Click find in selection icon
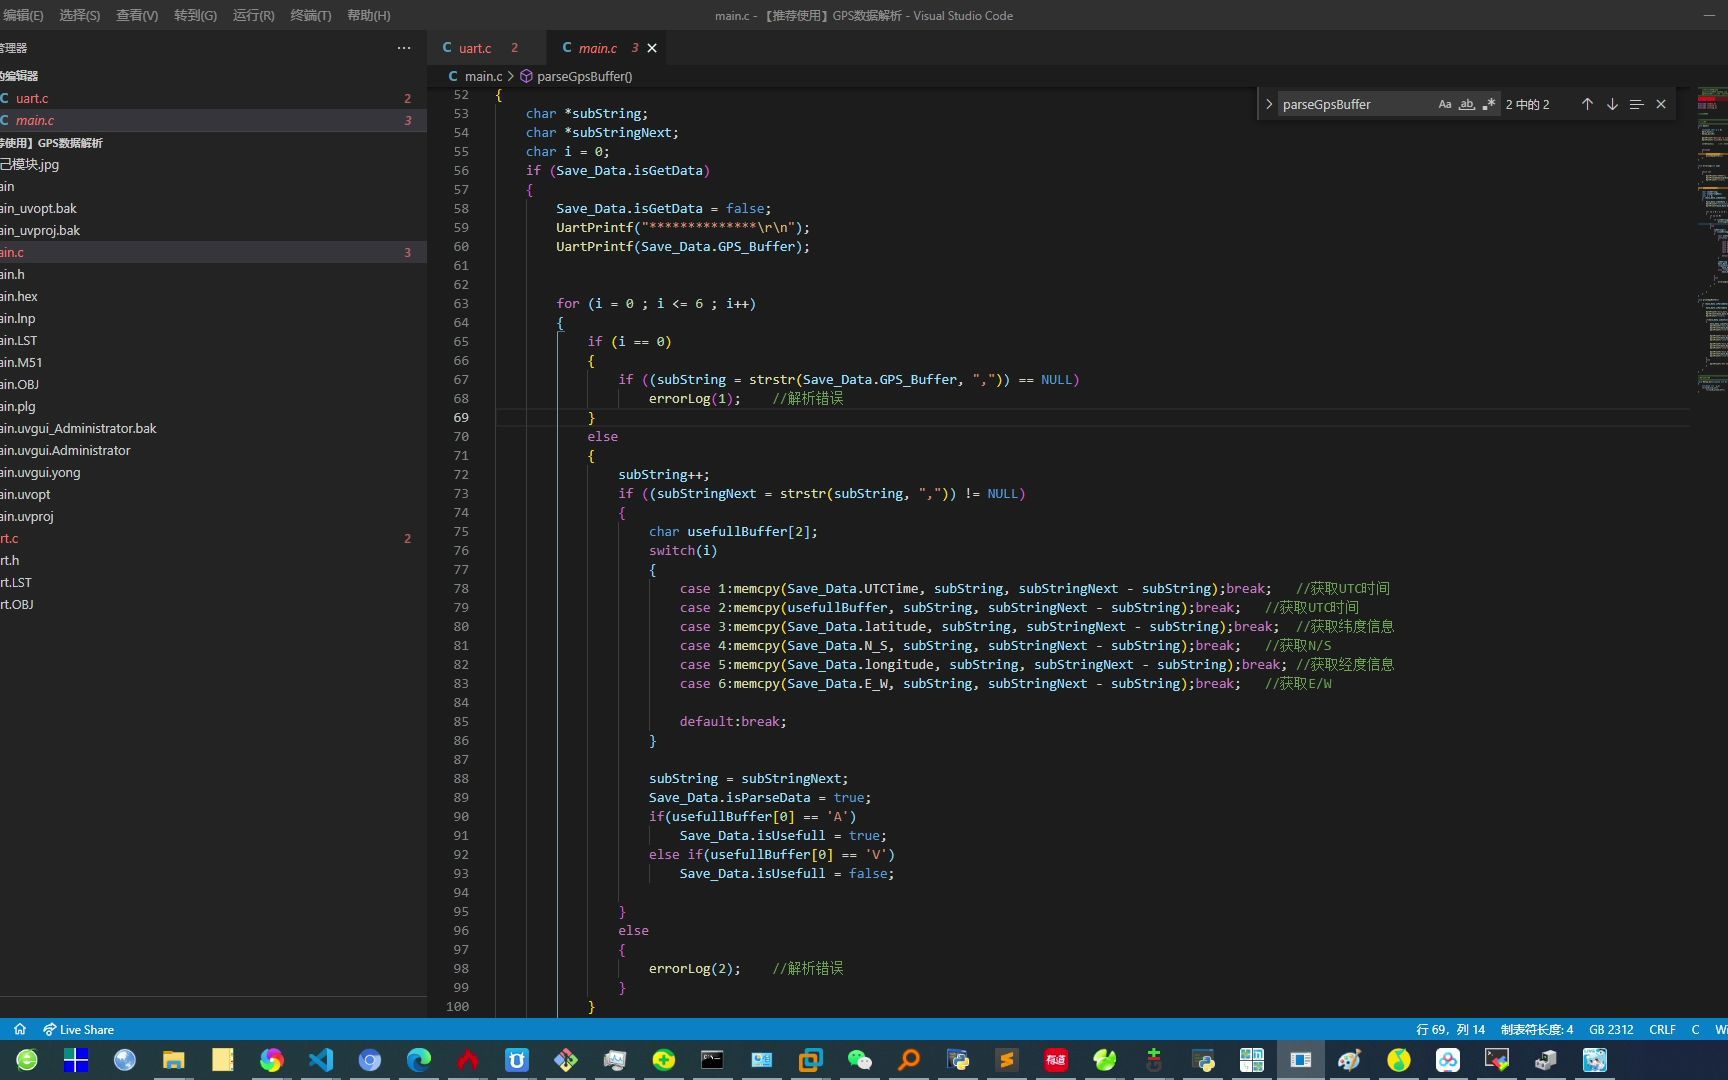 pos(1636,104)
